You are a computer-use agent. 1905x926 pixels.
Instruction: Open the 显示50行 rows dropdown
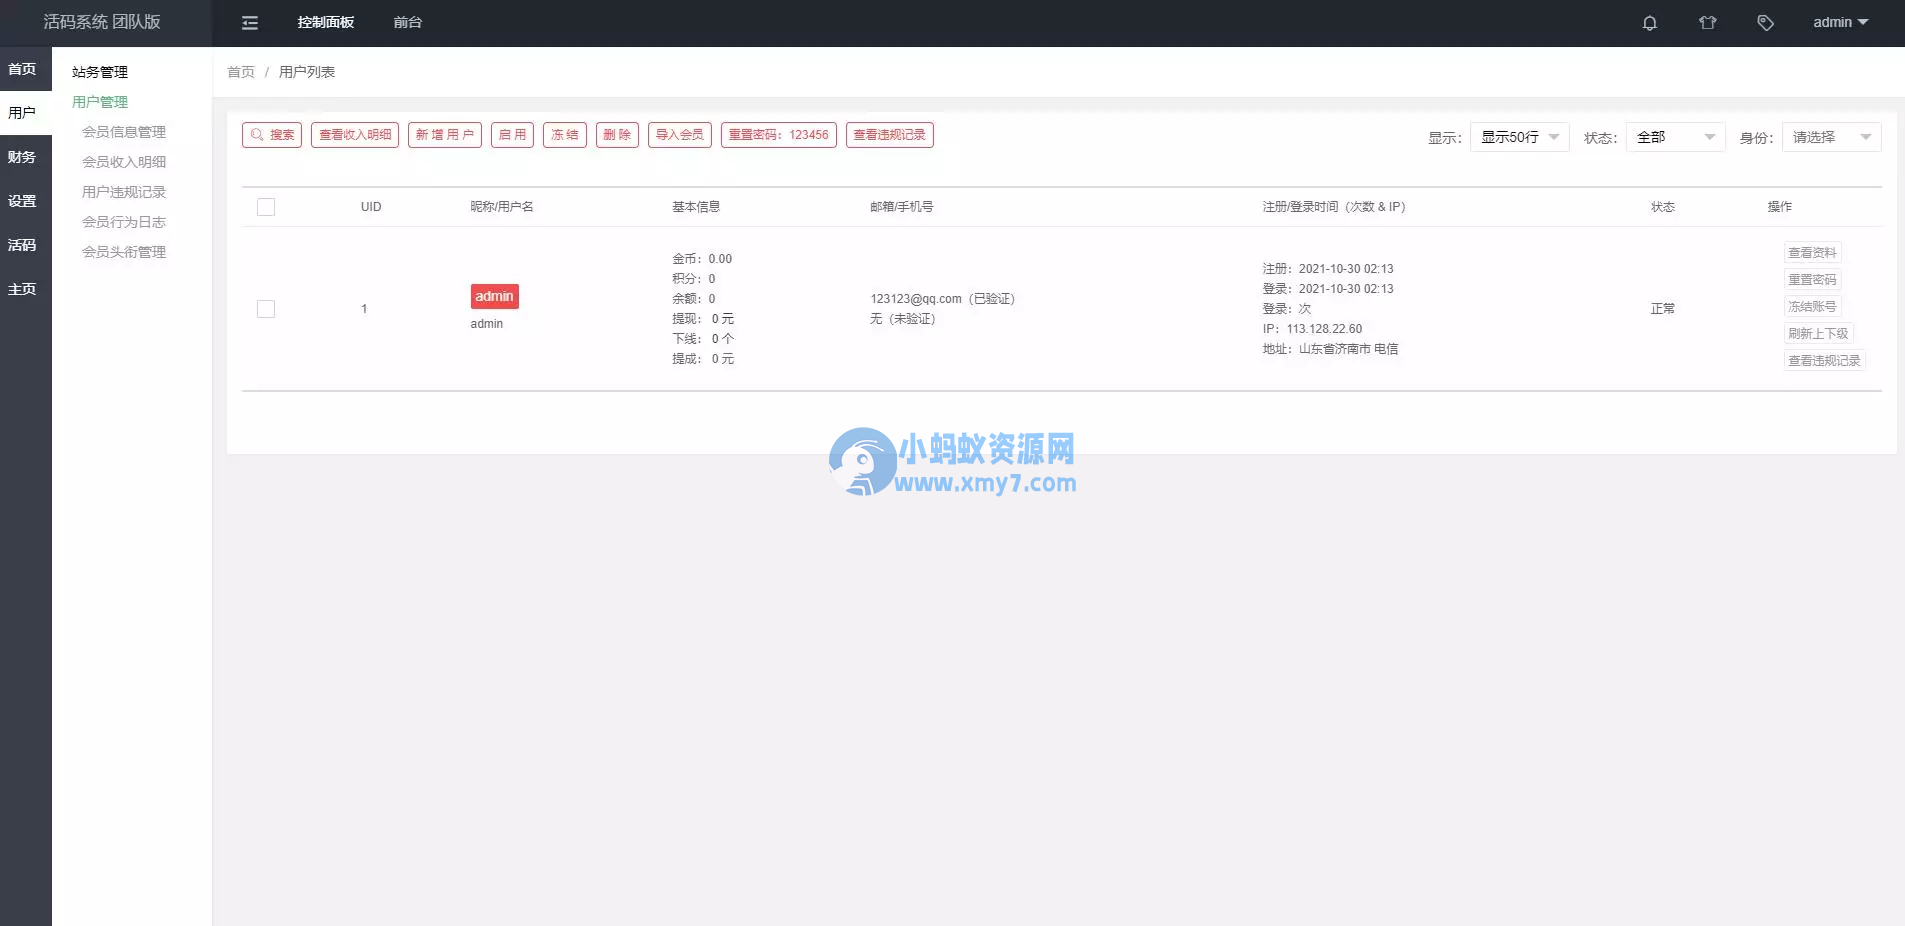coord(1518,137)
